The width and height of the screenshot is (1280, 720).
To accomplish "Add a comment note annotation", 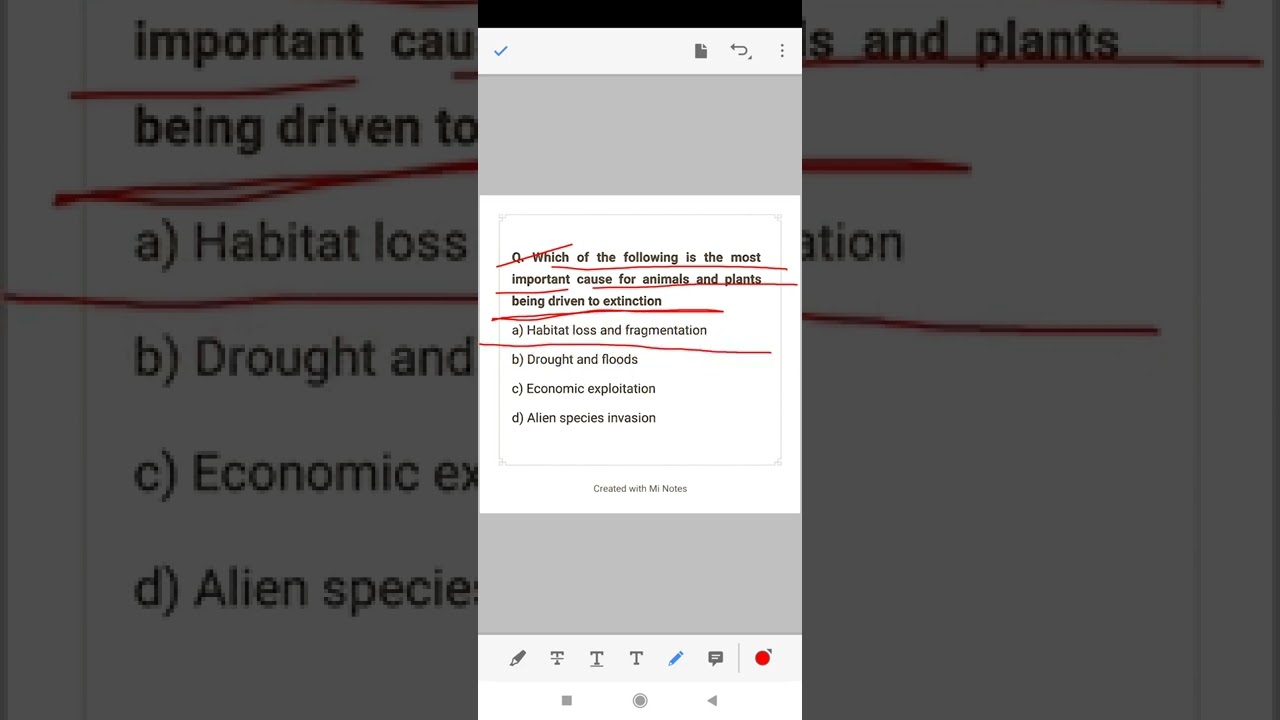I will (x=716, y=658).
